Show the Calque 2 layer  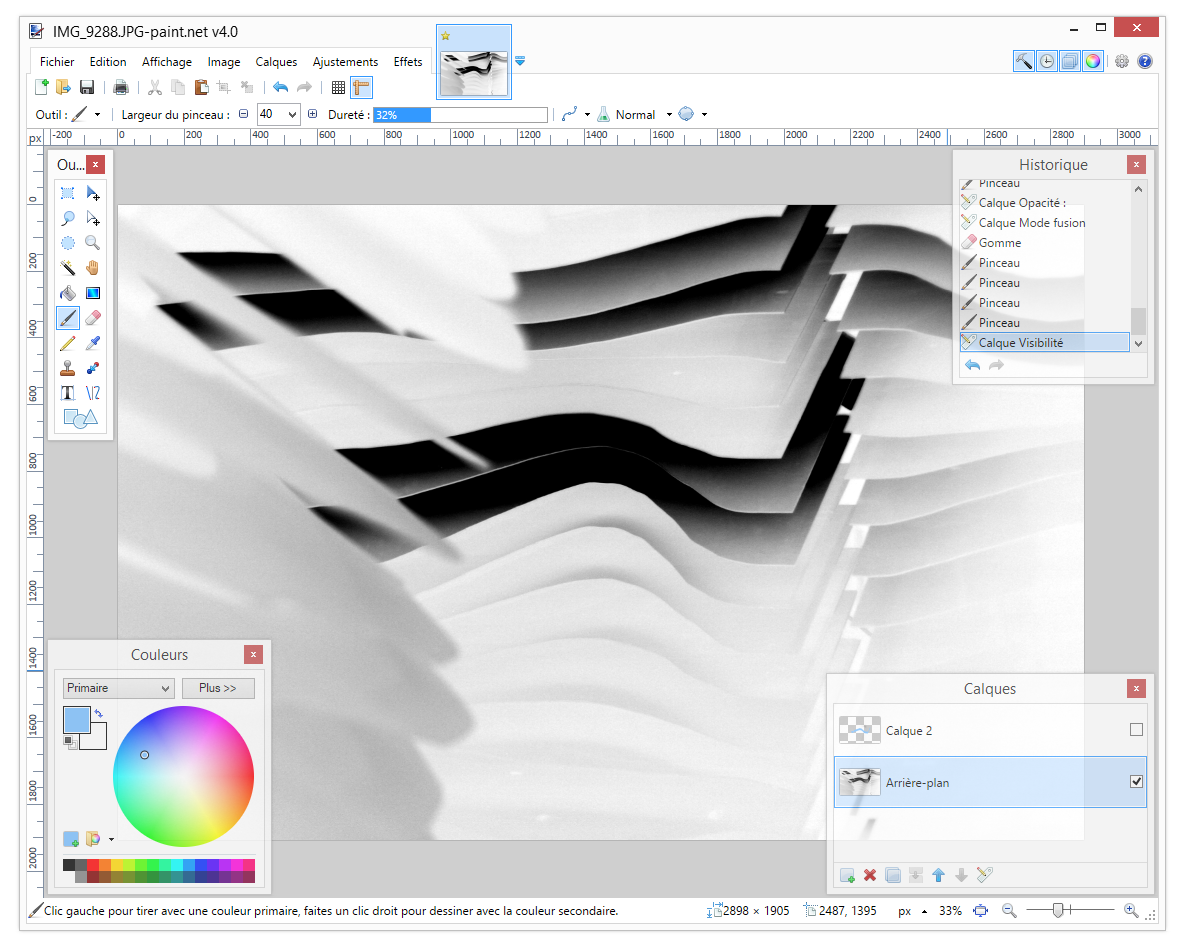click(x=1136, y=730)
